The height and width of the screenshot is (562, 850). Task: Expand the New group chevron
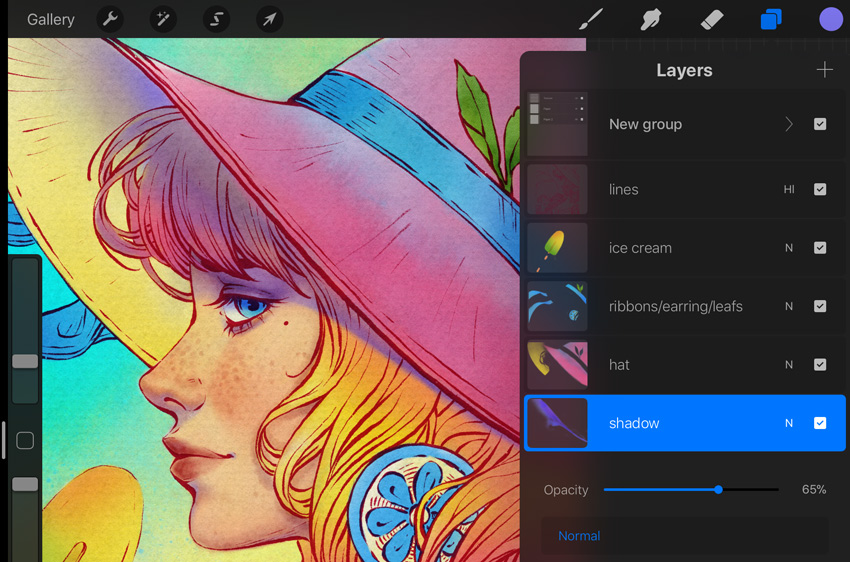(x=789, y=124)
